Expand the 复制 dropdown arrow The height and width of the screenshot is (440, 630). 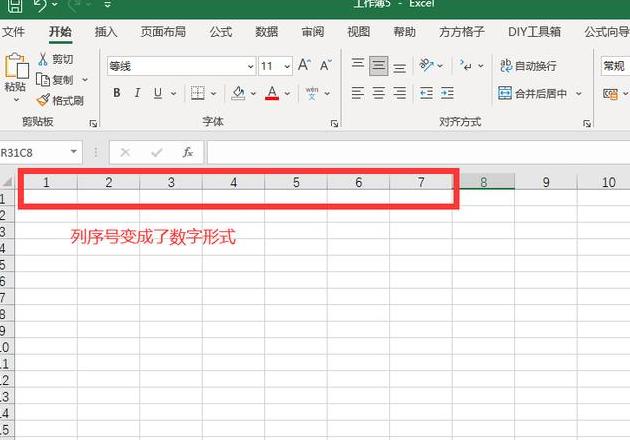pyautogui.click(x=85, y=80)
